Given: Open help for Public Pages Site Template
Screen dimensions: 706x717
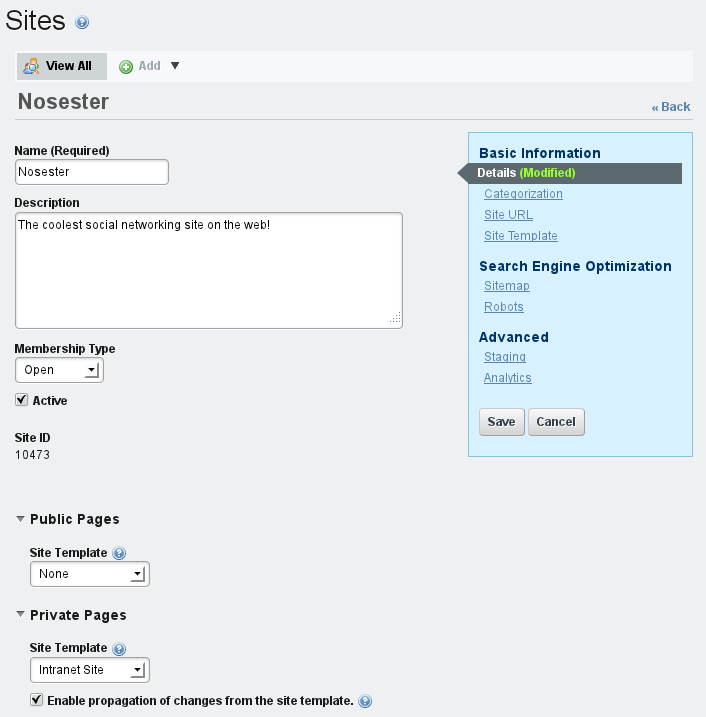Looking at the screenshot, I should point(119,553).
